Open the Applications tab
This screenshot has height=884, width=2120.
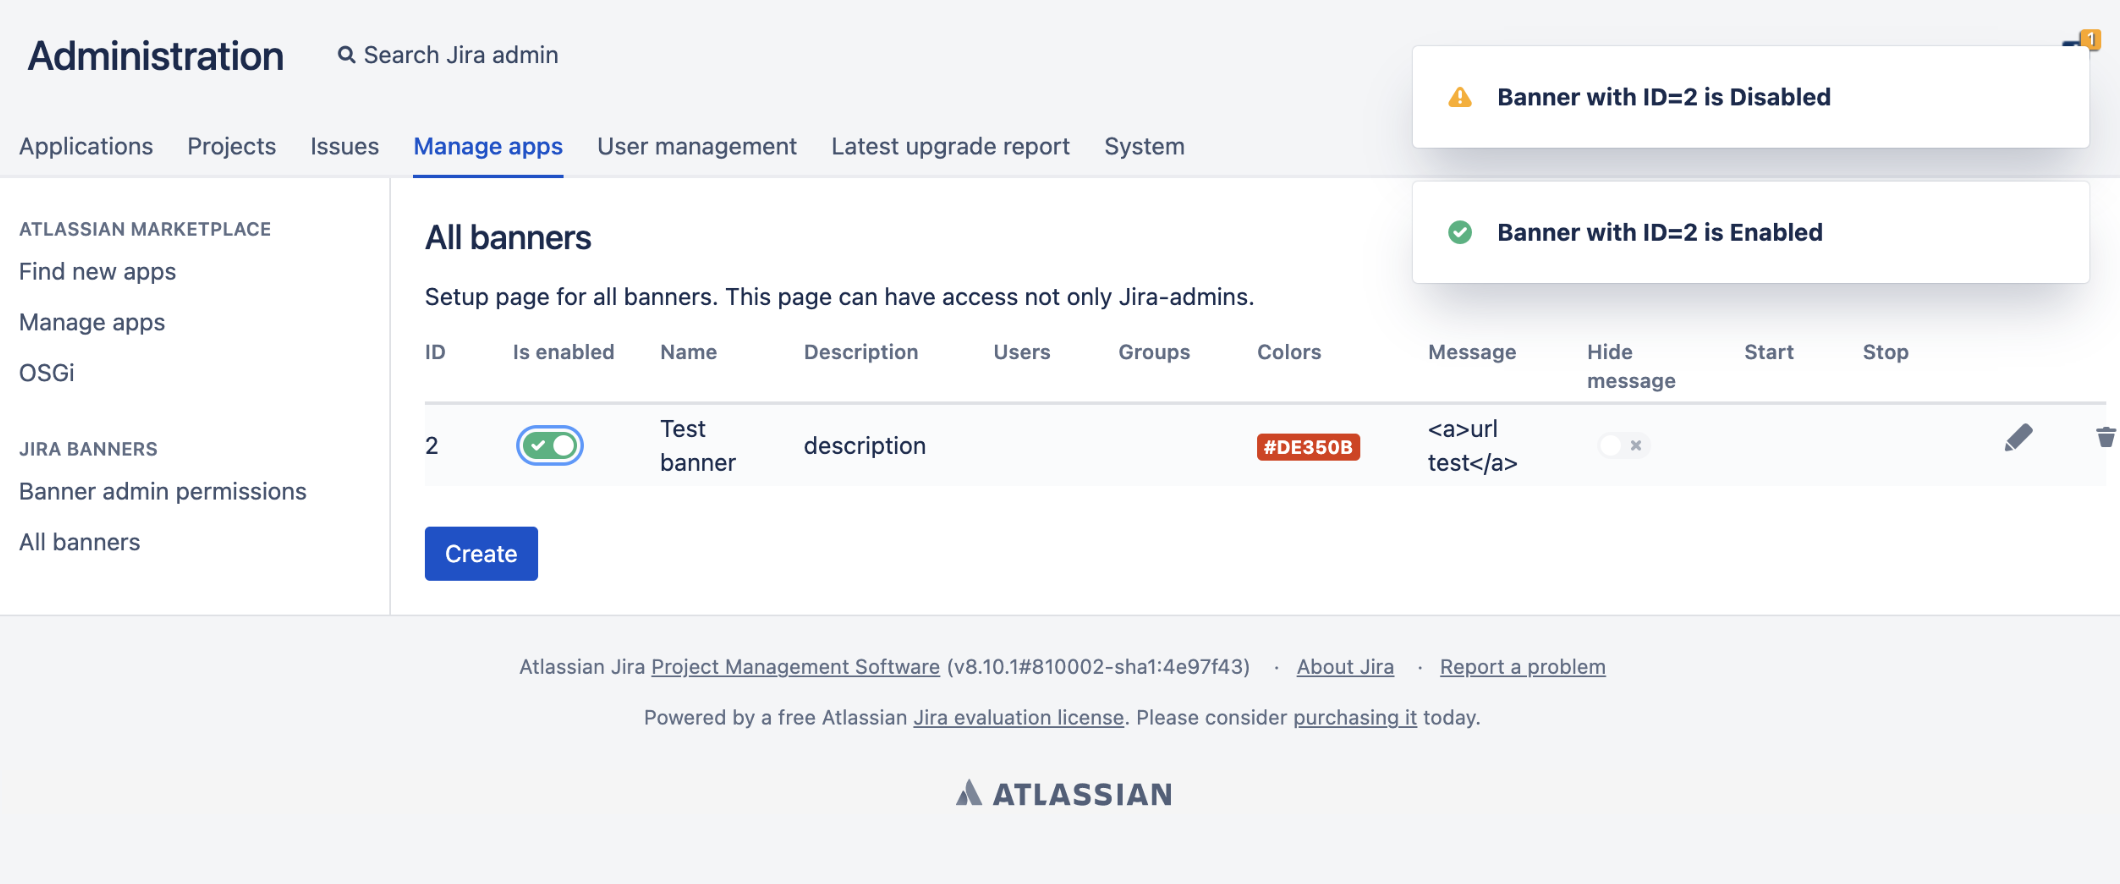[86, 146]
